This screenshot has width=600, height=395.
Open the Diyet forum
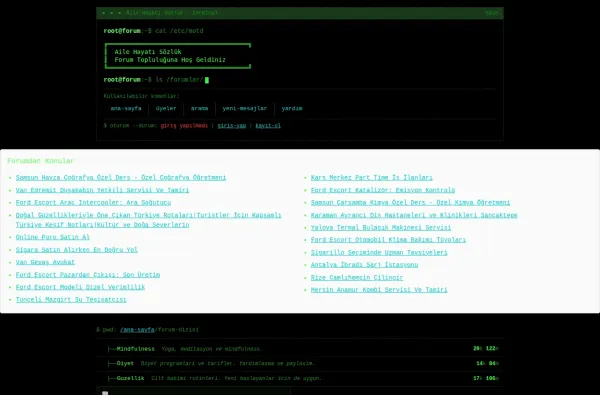pos(125,363)
